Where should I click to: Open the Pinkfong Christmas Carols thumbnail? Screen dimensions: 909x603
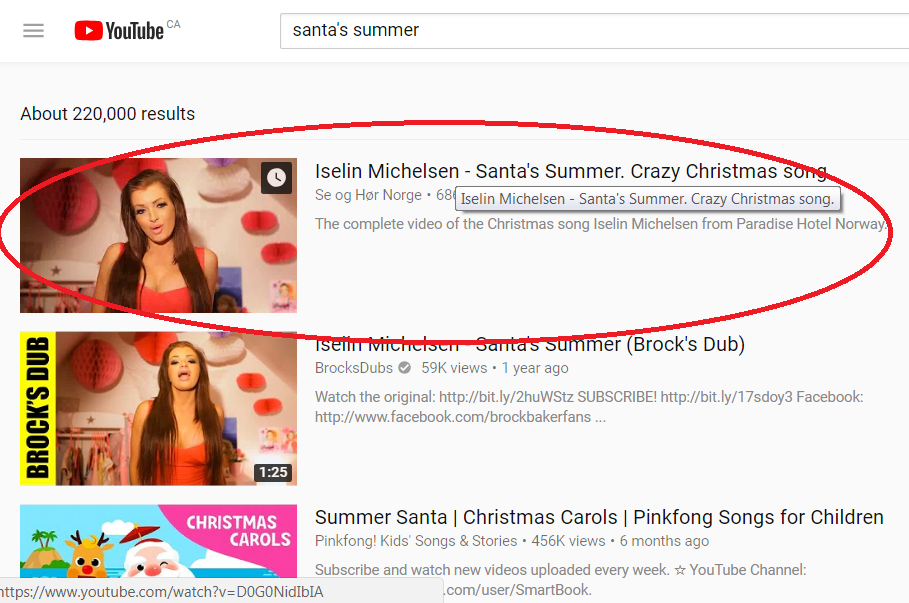point(158,541)
